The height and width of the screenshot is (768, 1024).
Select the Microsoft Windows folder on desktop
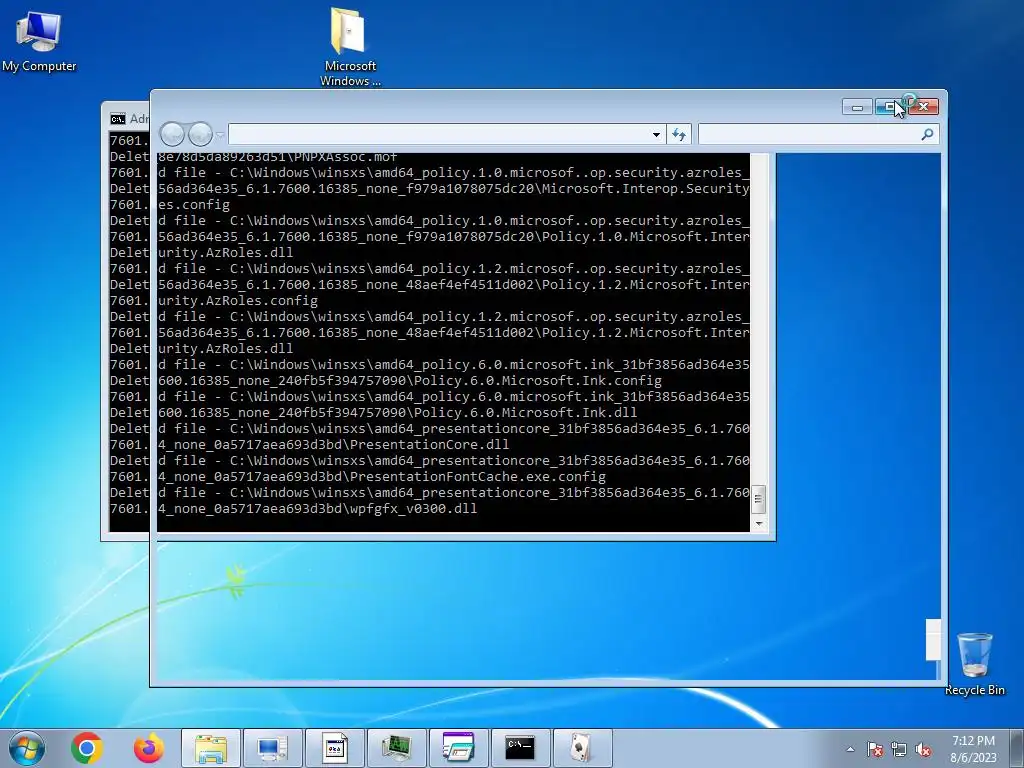tap(350, 47)
